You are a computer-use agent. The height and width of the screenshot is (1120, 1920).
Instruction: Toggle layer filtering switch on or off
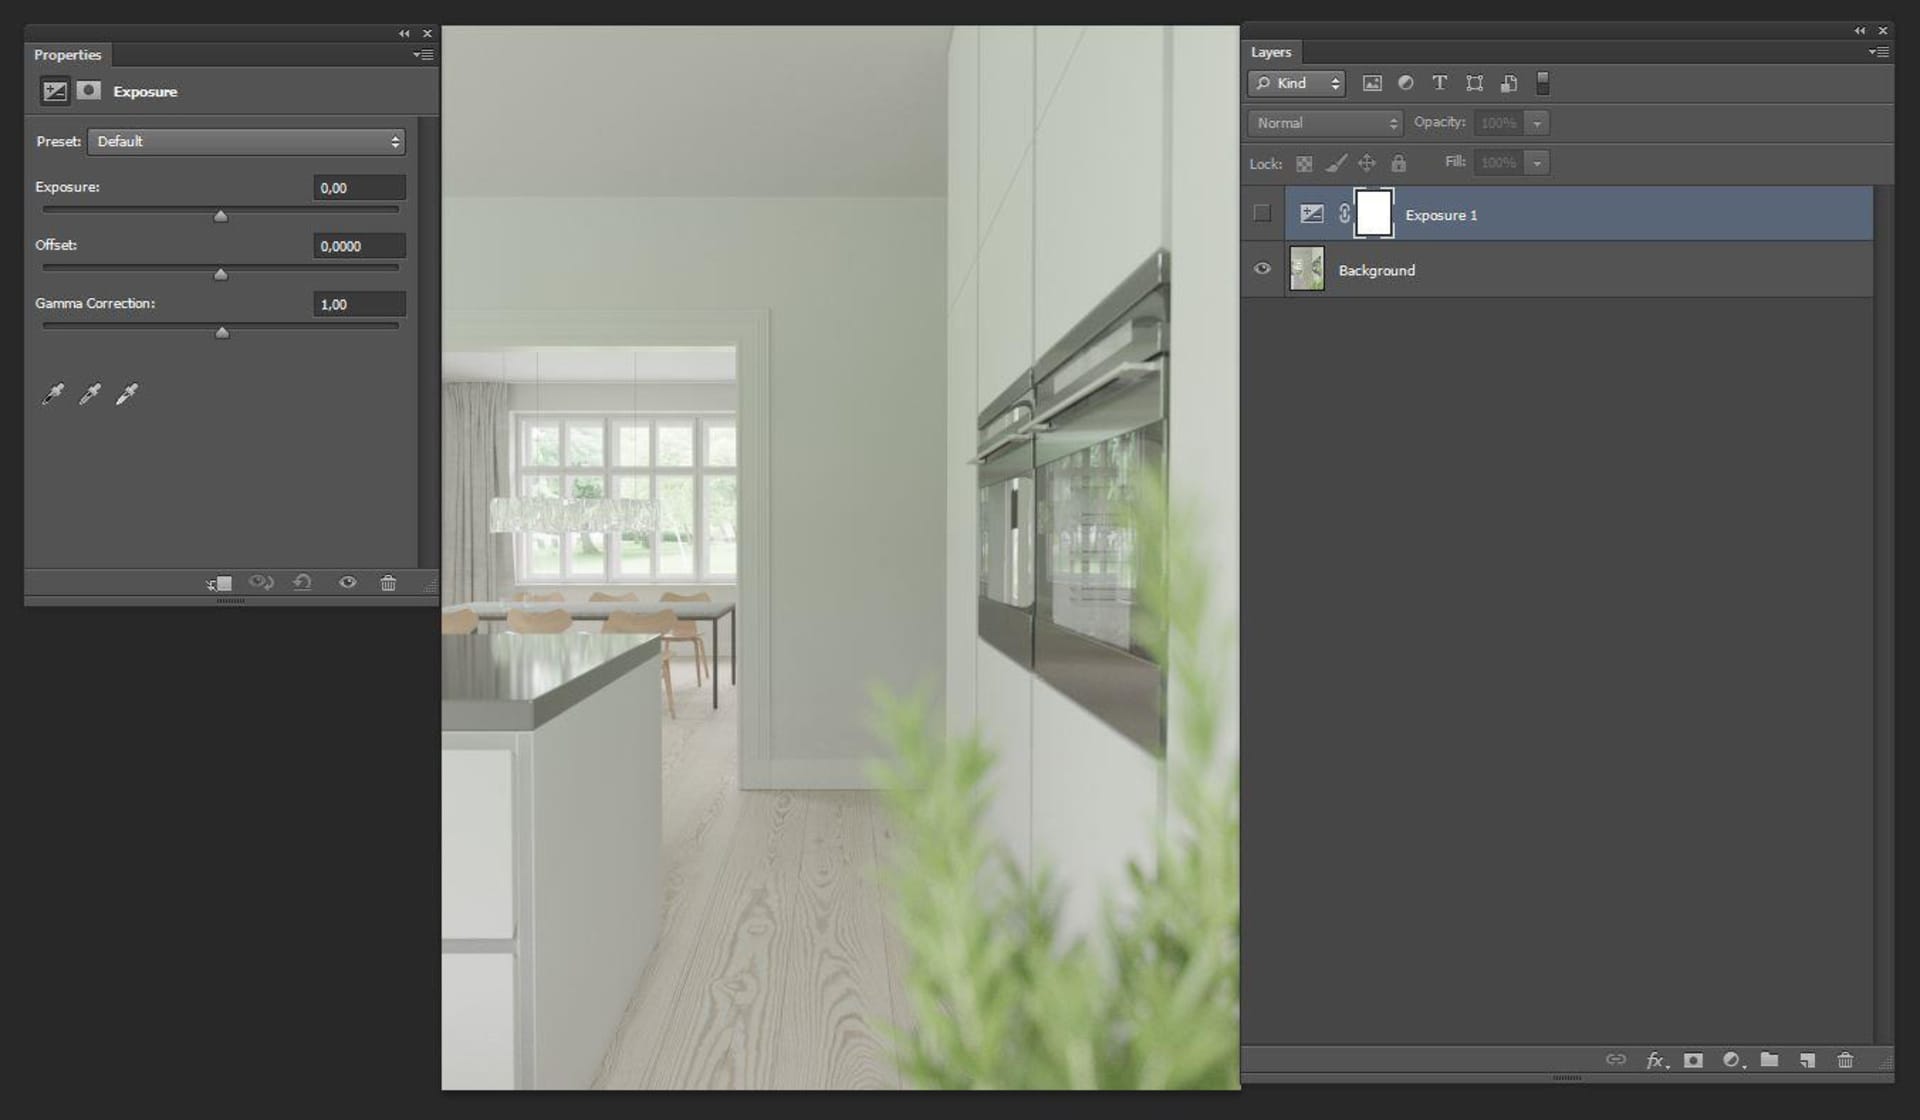1543,83
